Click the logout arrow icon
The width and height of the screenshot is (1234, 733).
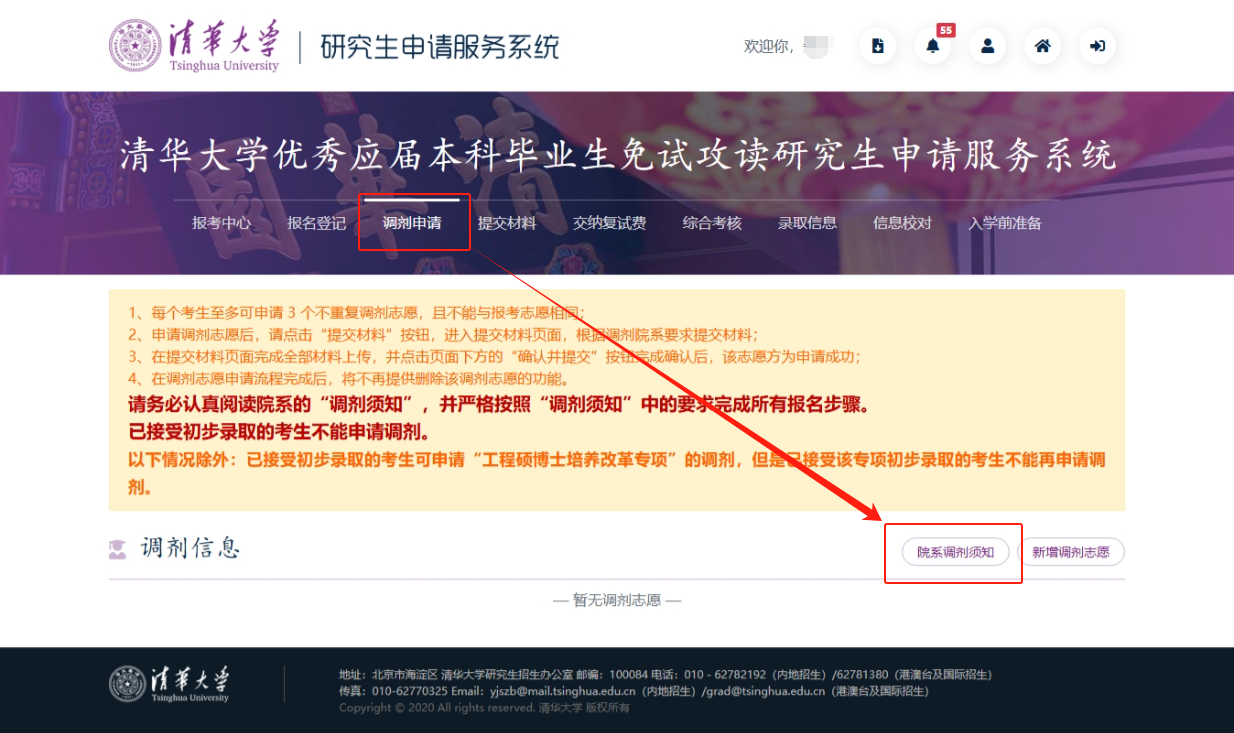click(1097, 46)
